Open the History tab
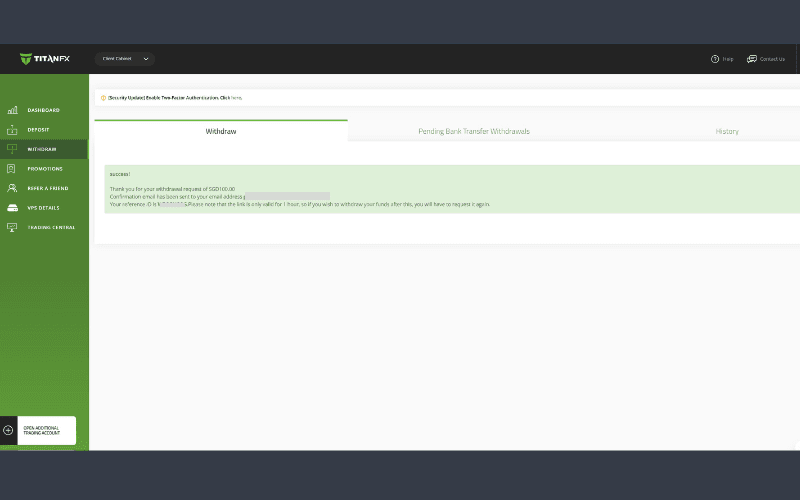The width and height of the screenshot is (800, 500). point(727,131)
